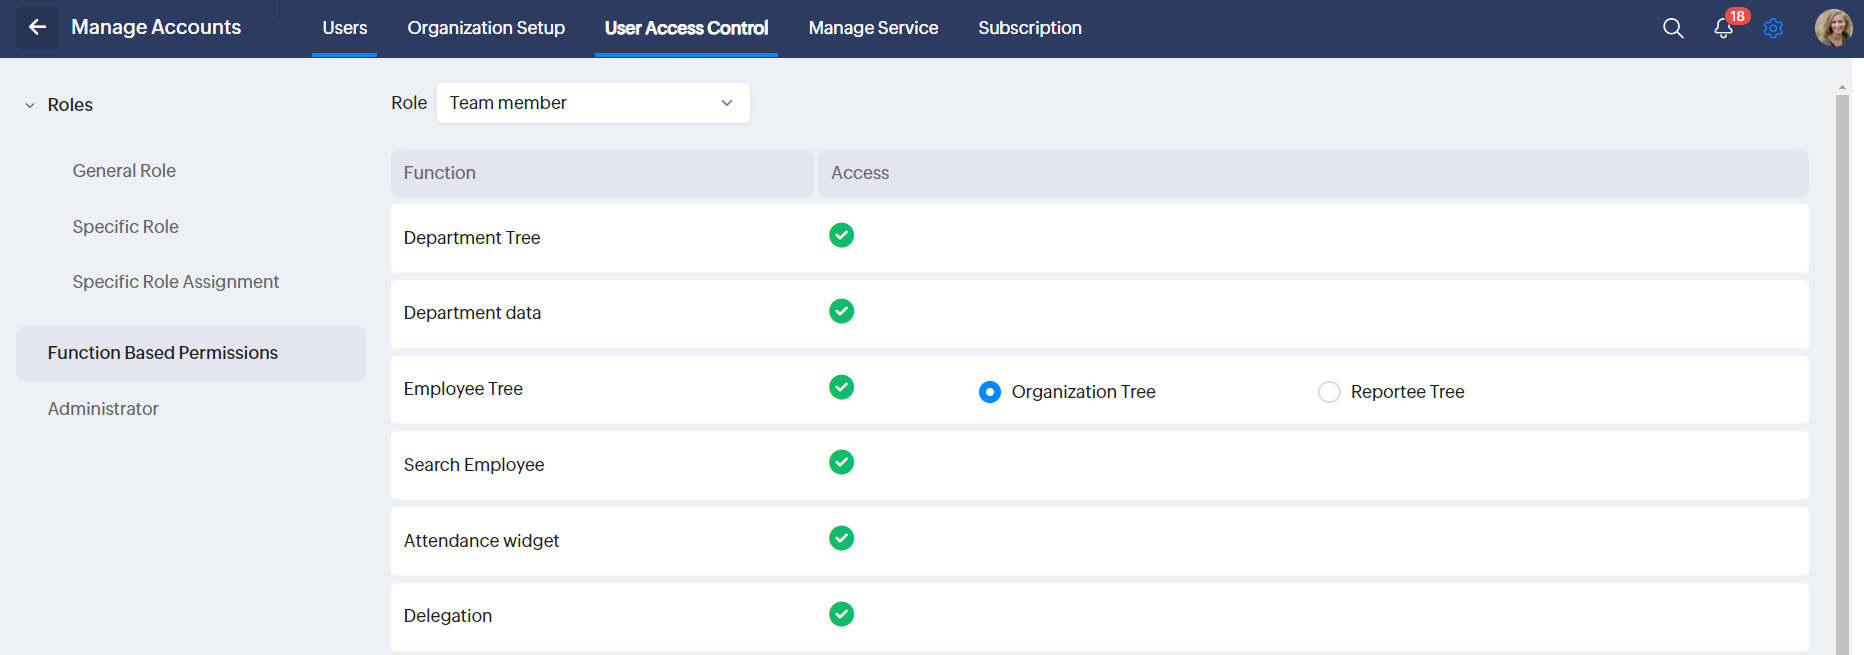Click the back arrow beside Manage Accounts
The width and height of the screenshot is (1864, 655).
pos(37,28)
